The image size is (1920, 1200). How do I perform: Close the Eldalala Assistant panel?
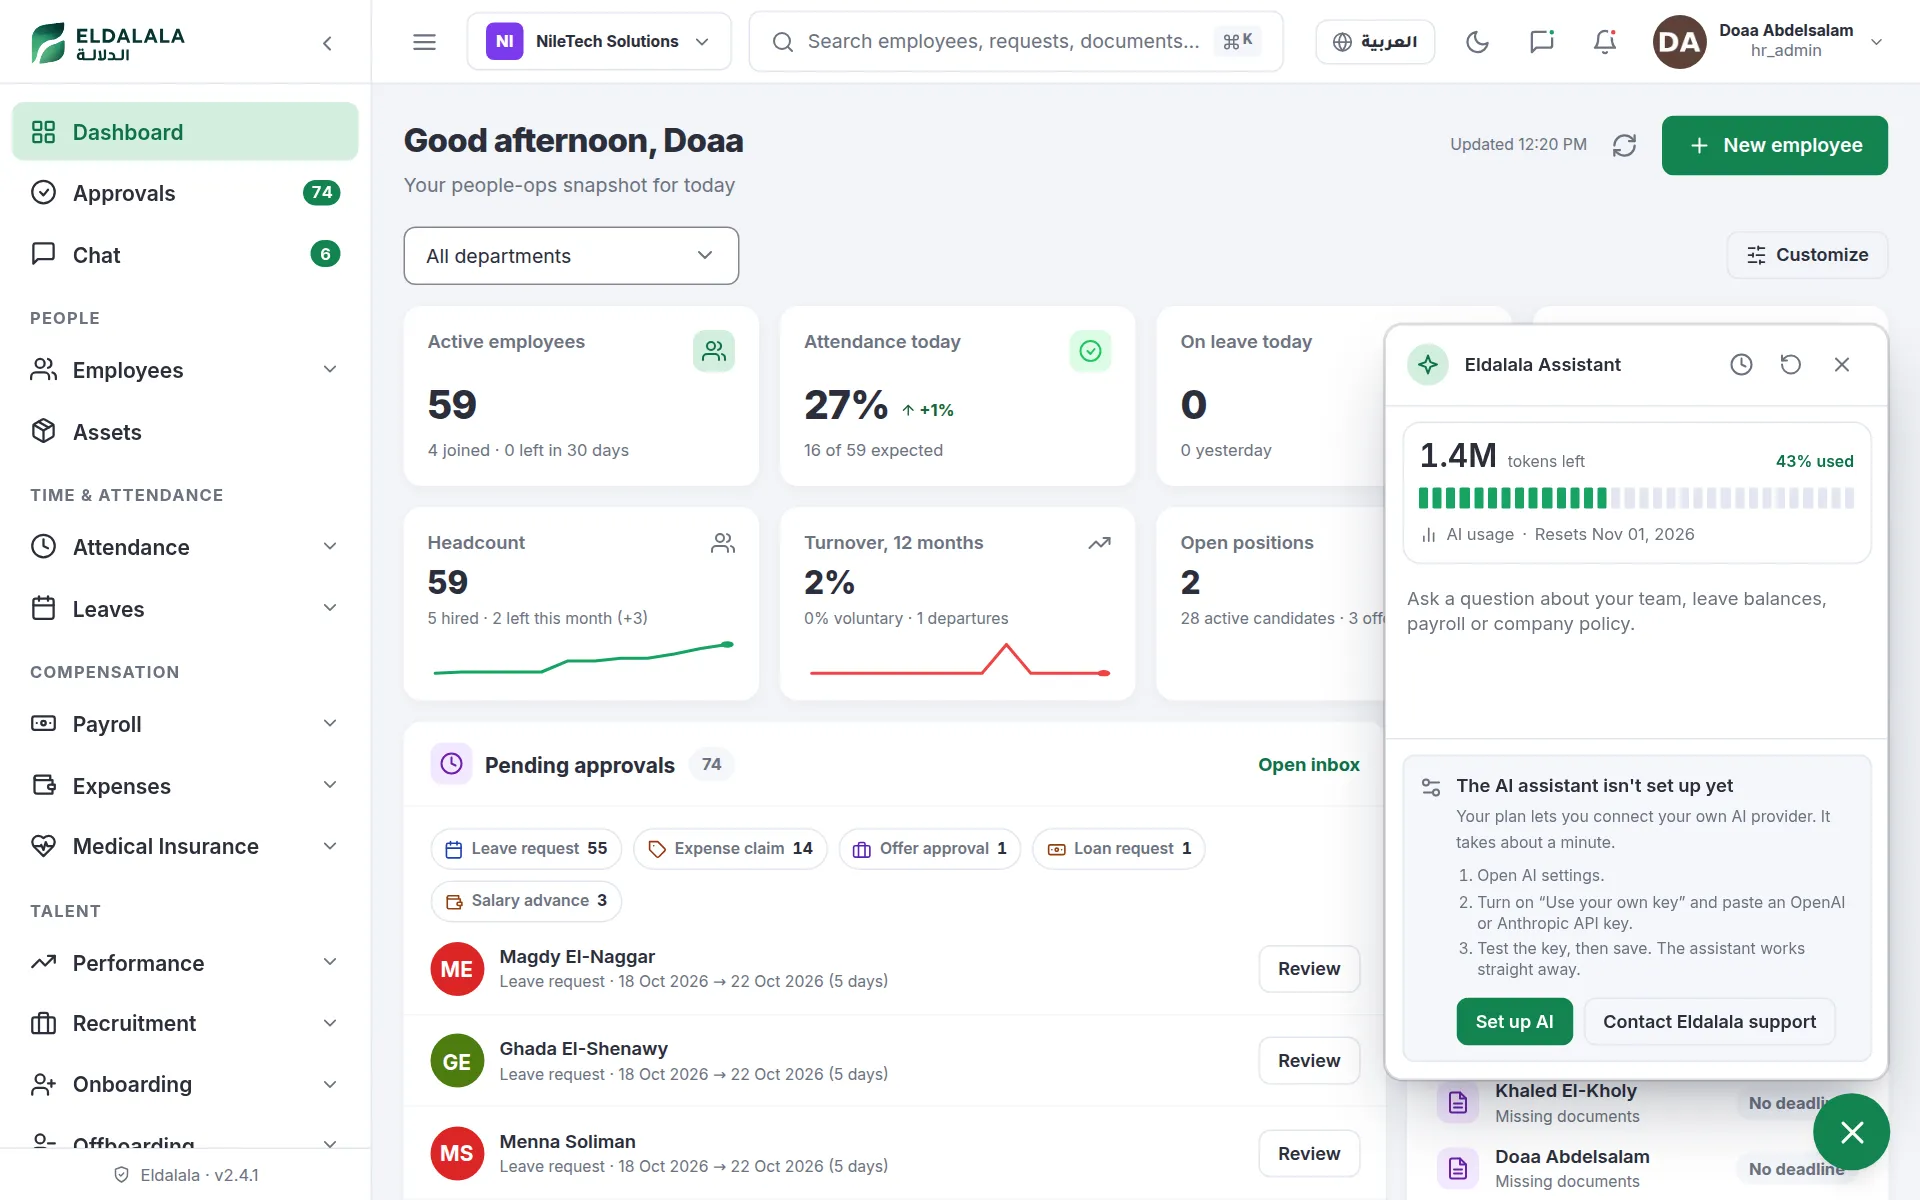[1842, 365]
